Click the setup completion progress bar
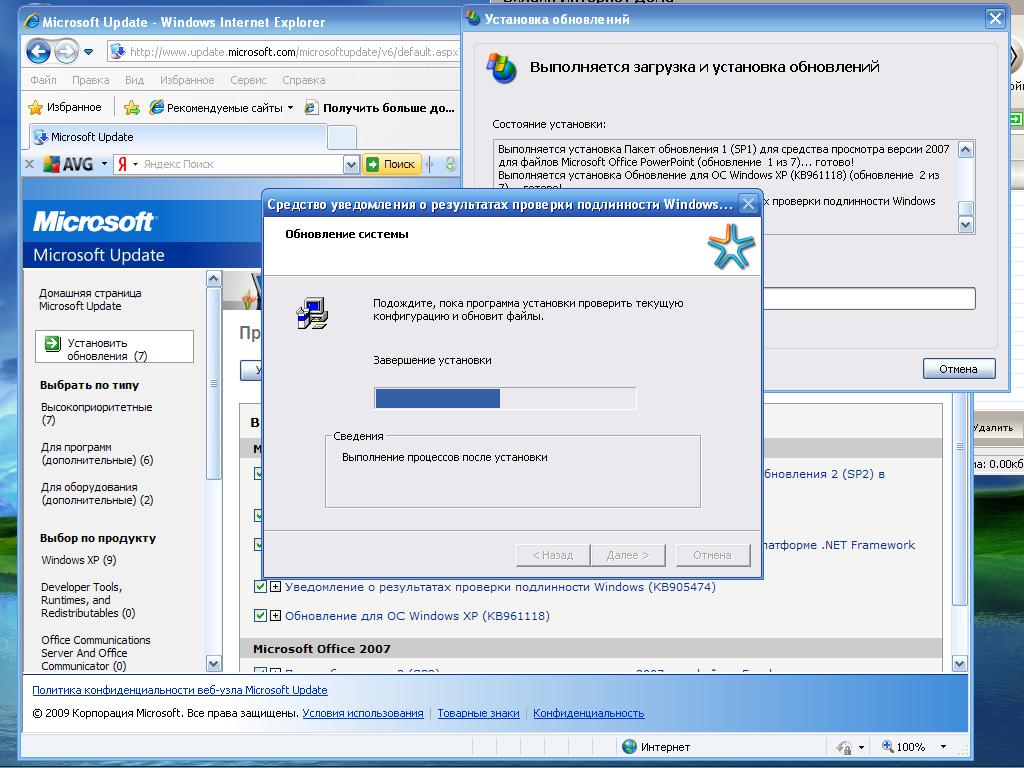This screenshot has width=1024, height=768. 505,399
